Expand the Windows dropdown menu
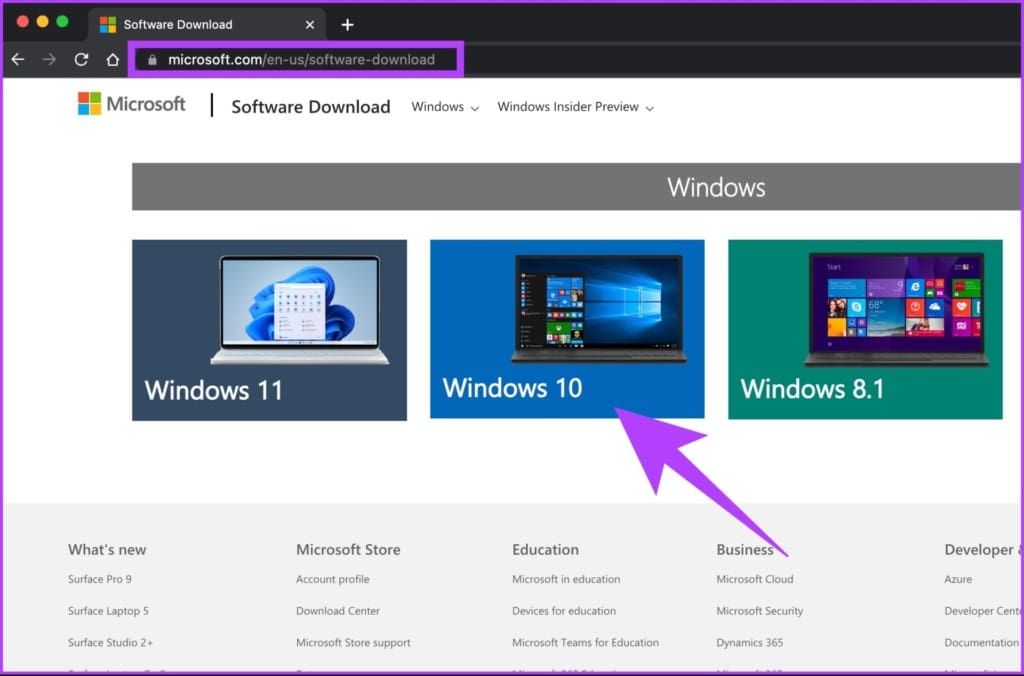Image resolution: width=1024 pixels, height=676 pixels. tap(445, 107)
